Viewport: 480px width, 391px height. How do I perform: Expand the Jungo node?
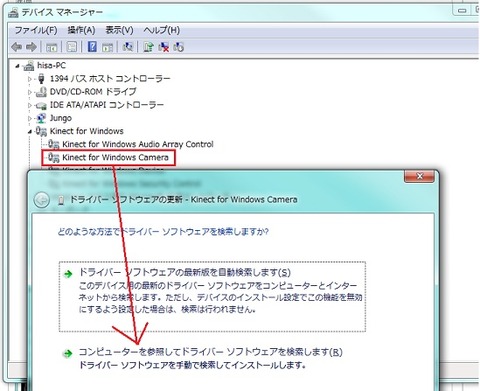tap(30, 118)
